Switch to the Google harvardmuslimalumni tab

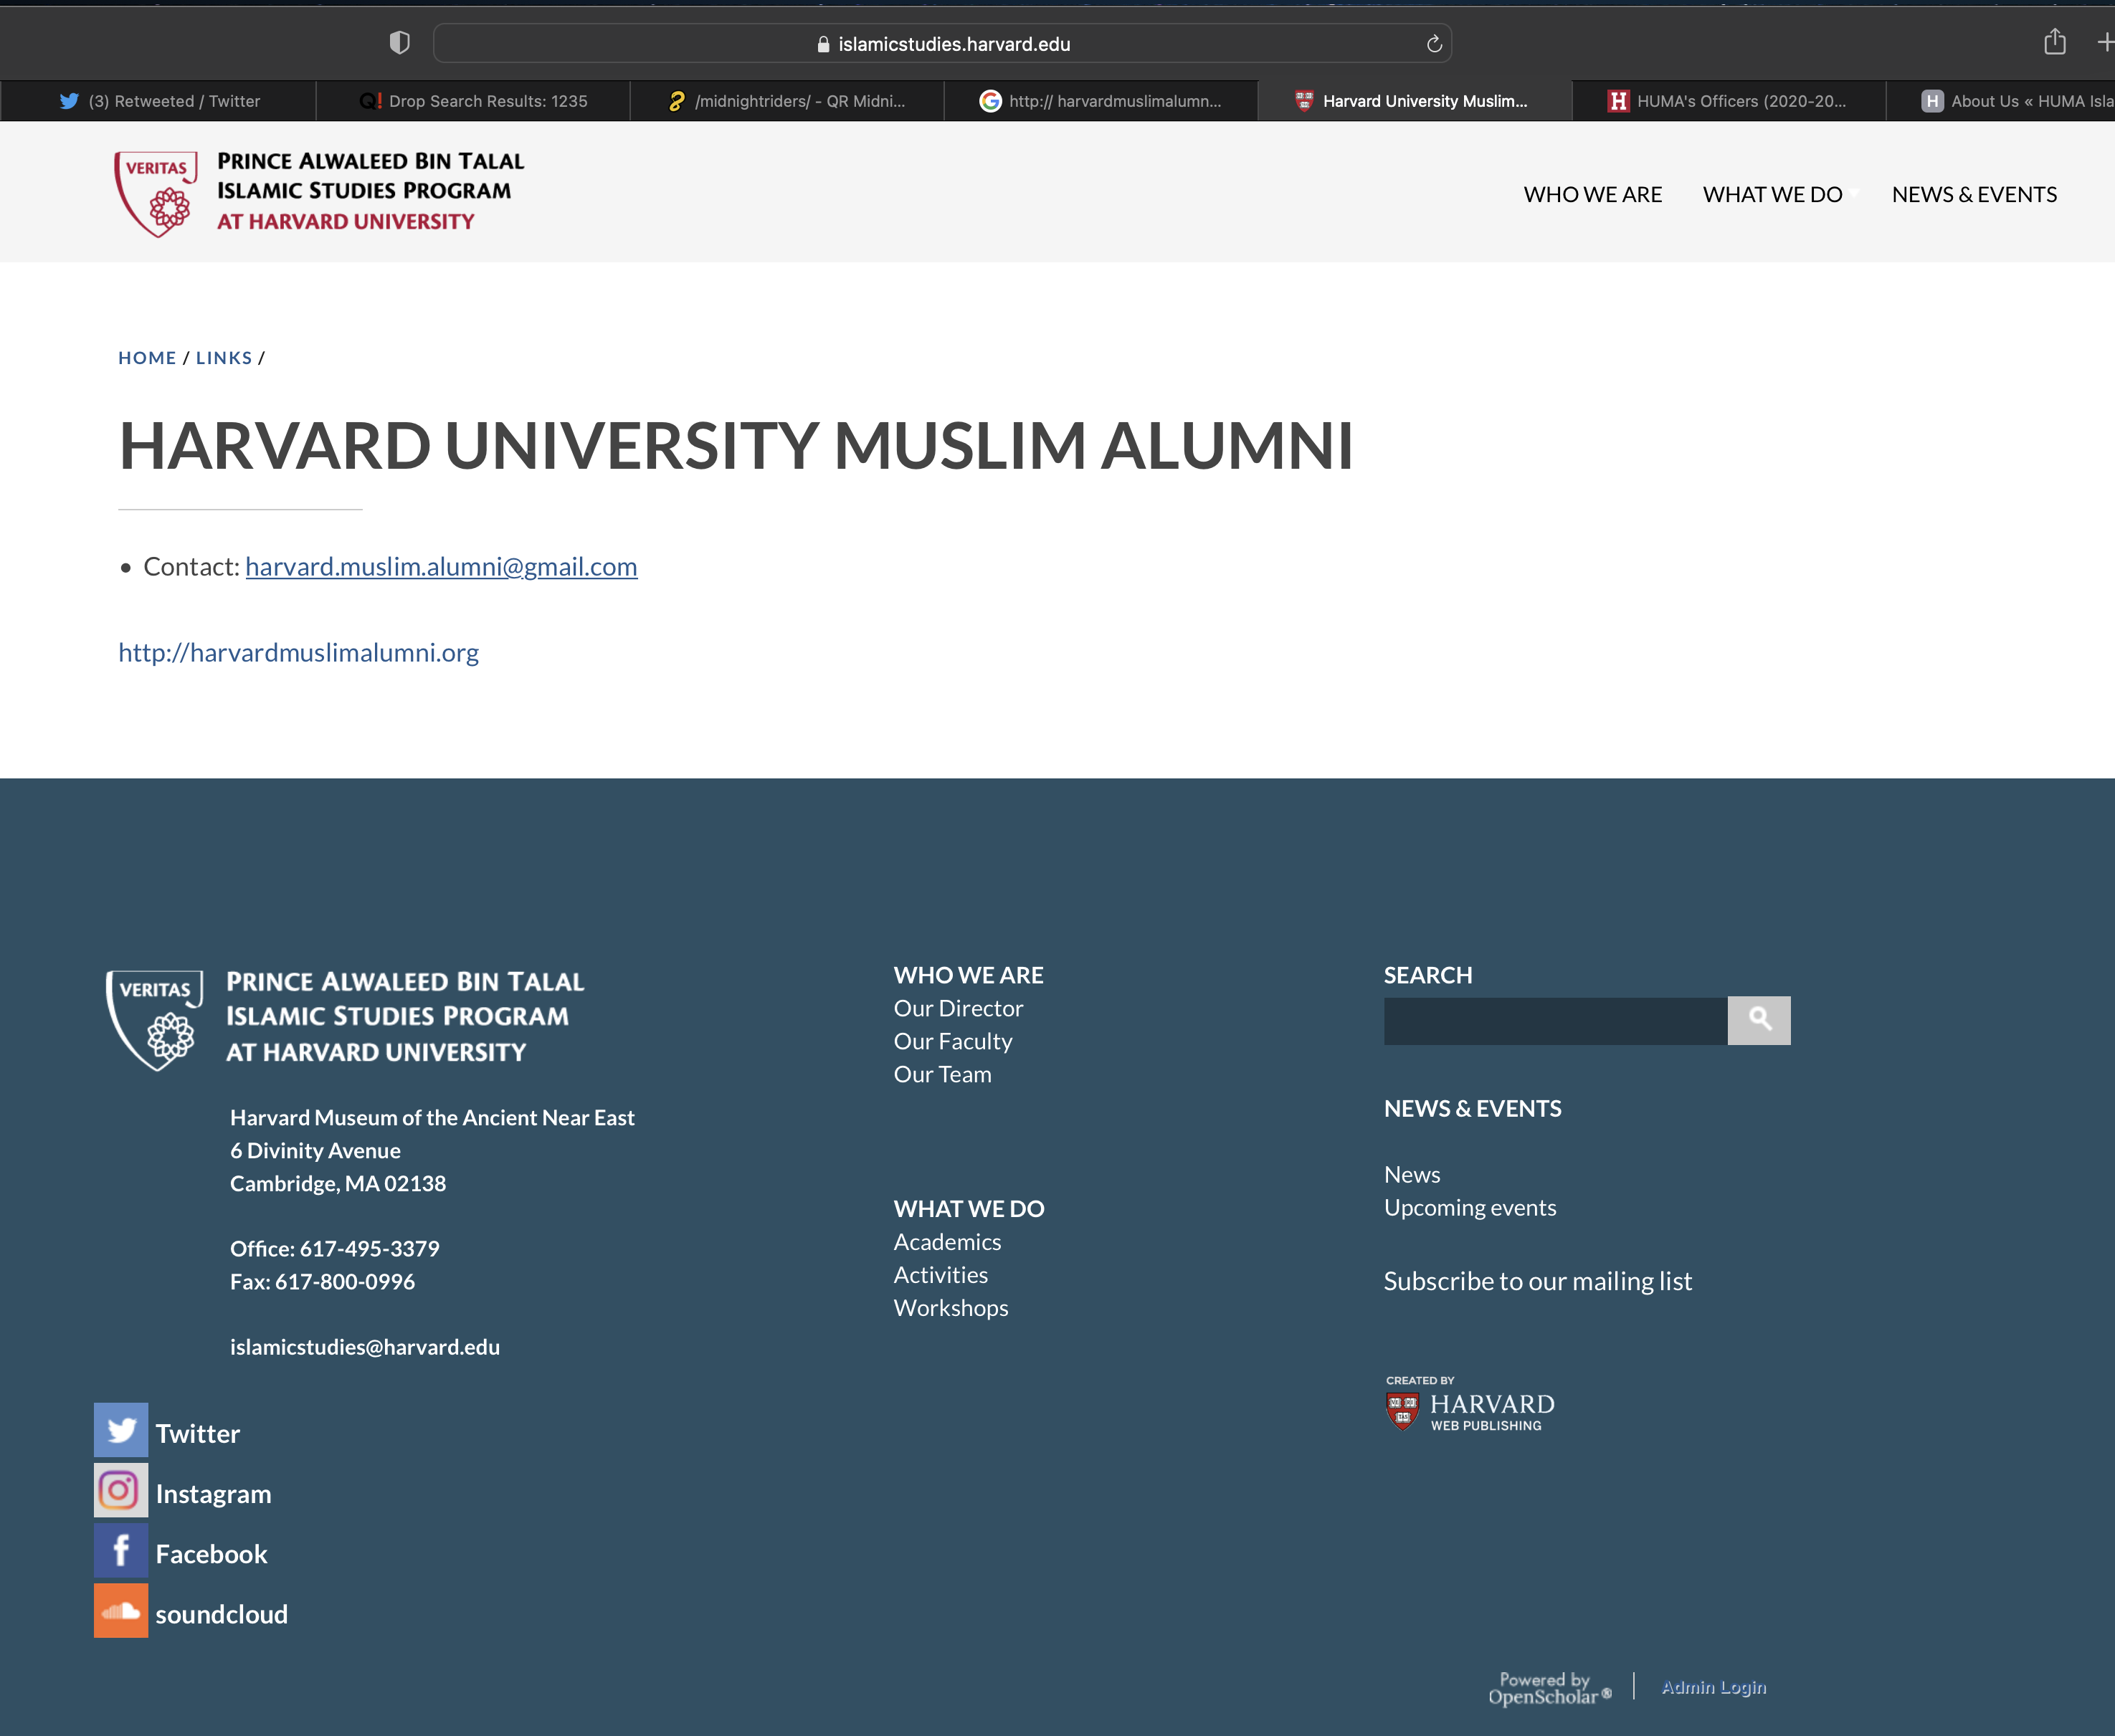pos(1101,101)
